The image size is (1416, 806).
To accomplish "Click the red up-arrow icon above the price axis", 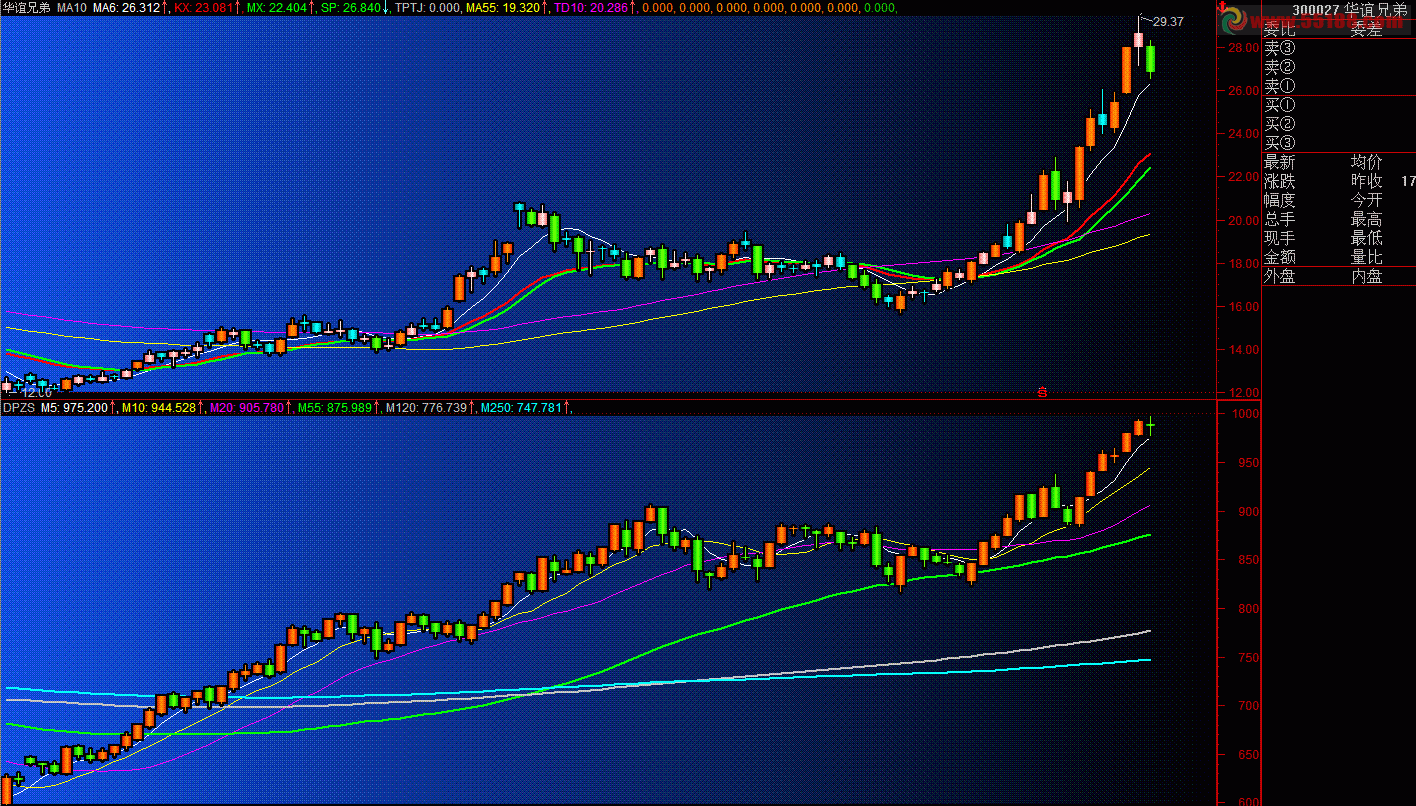I will [x=1222, y=9].
